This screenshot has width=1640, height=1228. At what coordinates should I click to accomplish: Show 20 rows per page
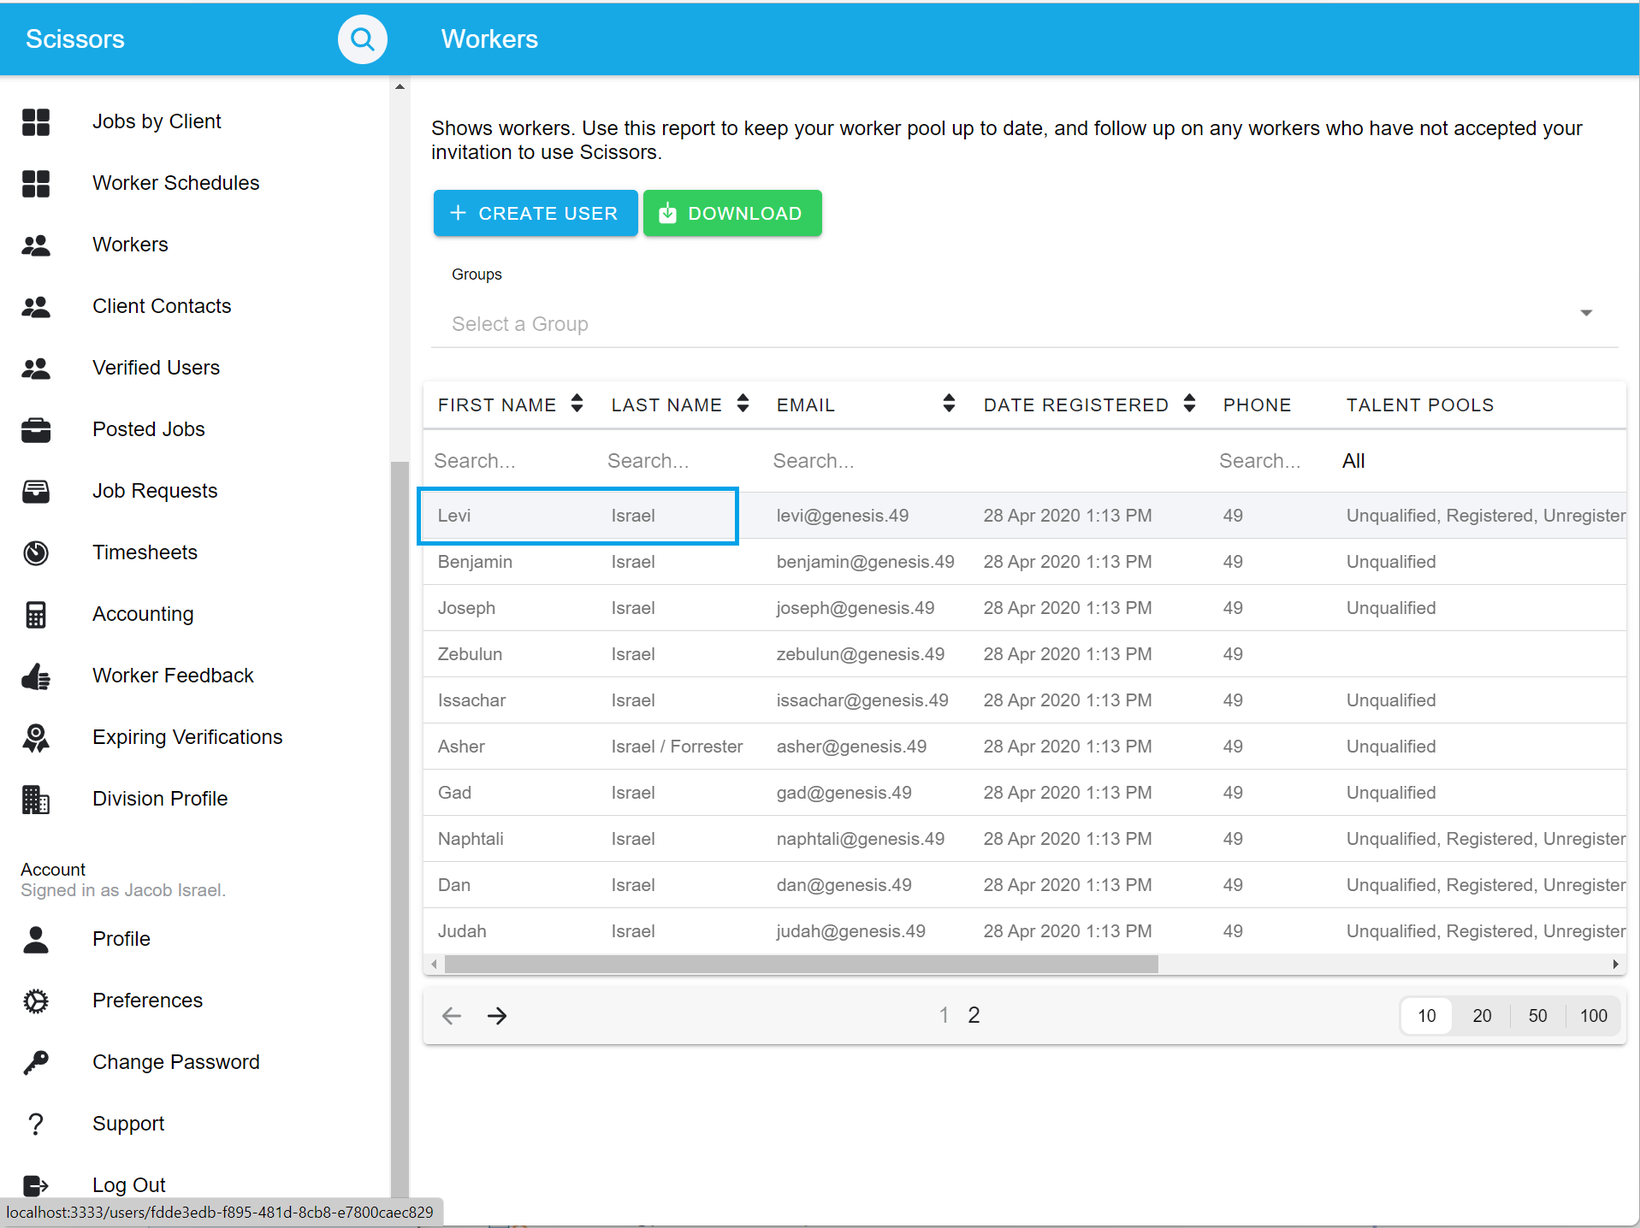click(x=1482, y=1016)
